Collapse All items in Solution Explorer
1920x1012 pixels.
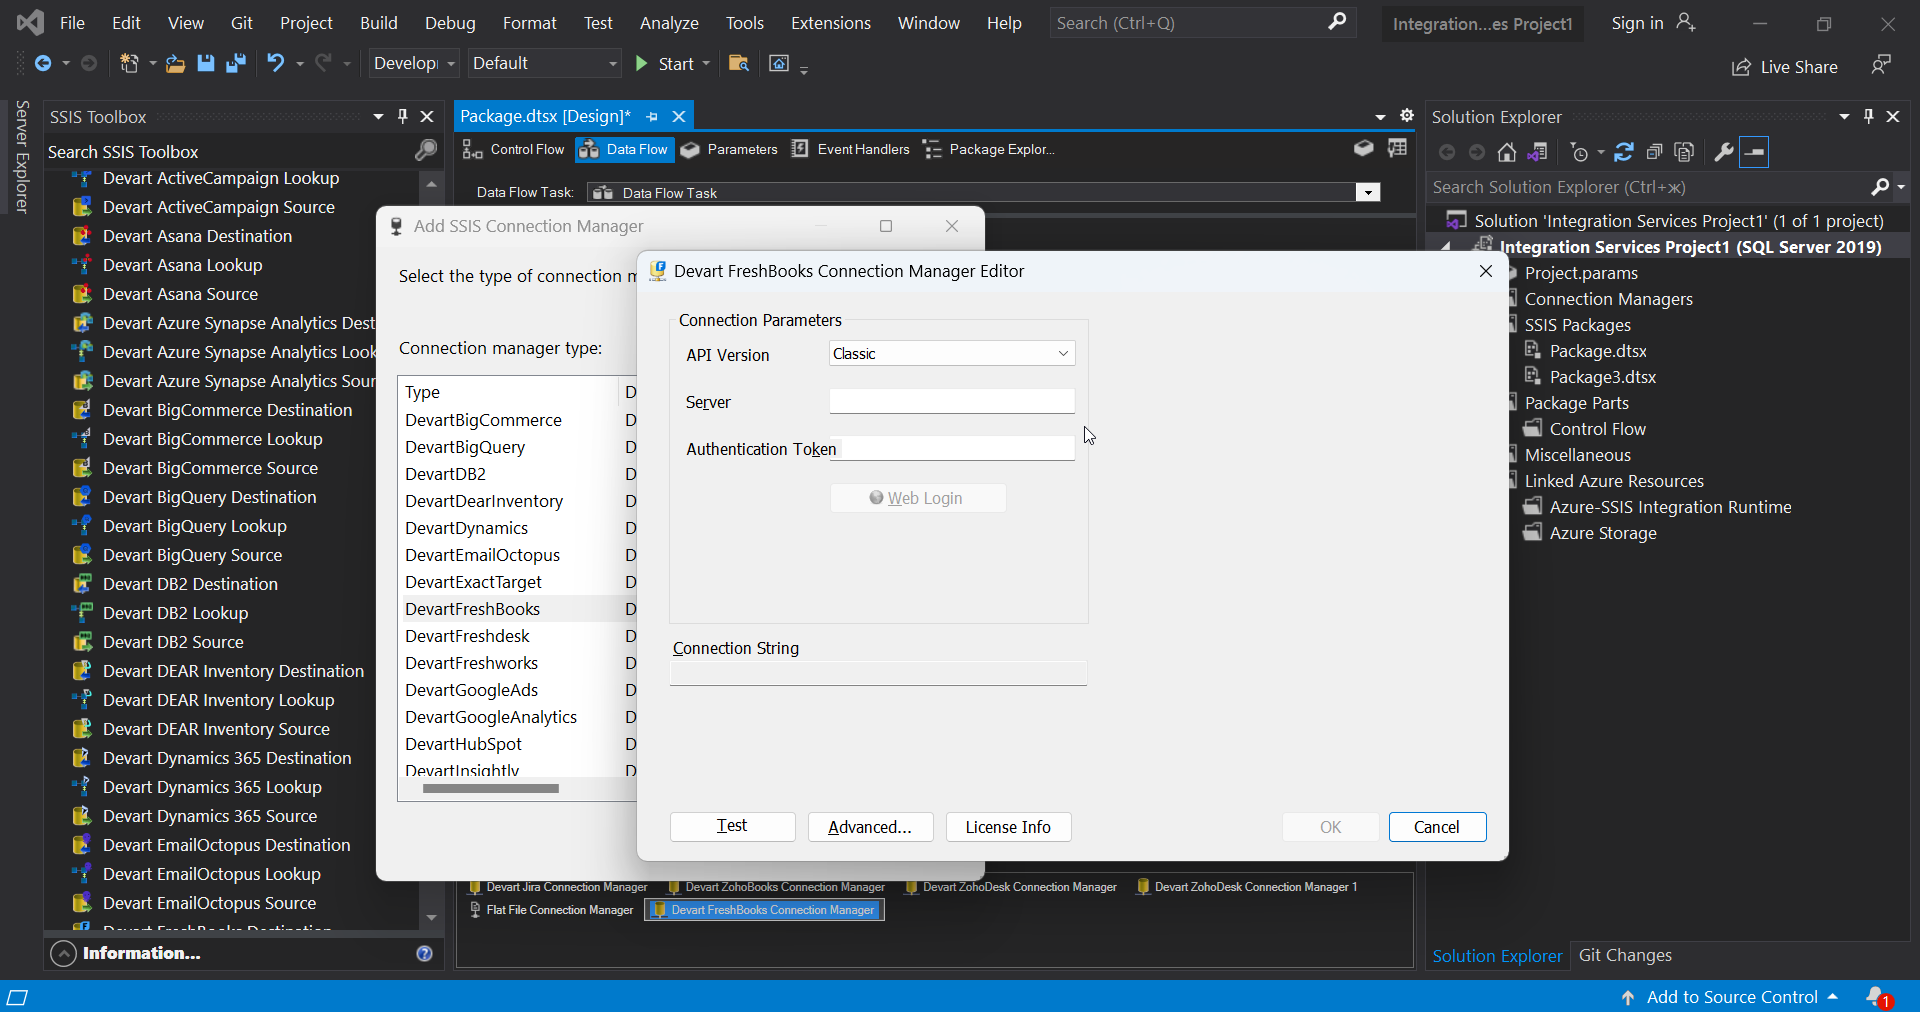1654,152
